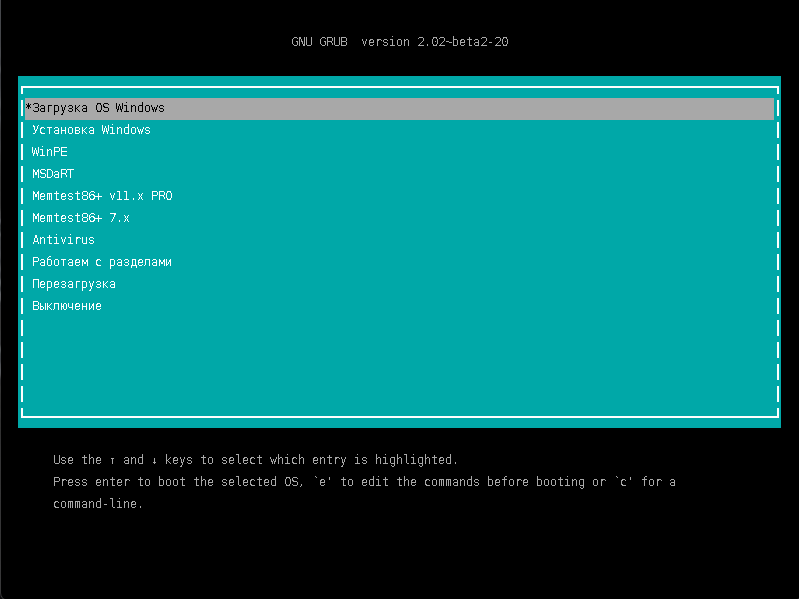Select the Загрузка OS Windows boot entry
799x599 pixels.
(98, 108)
